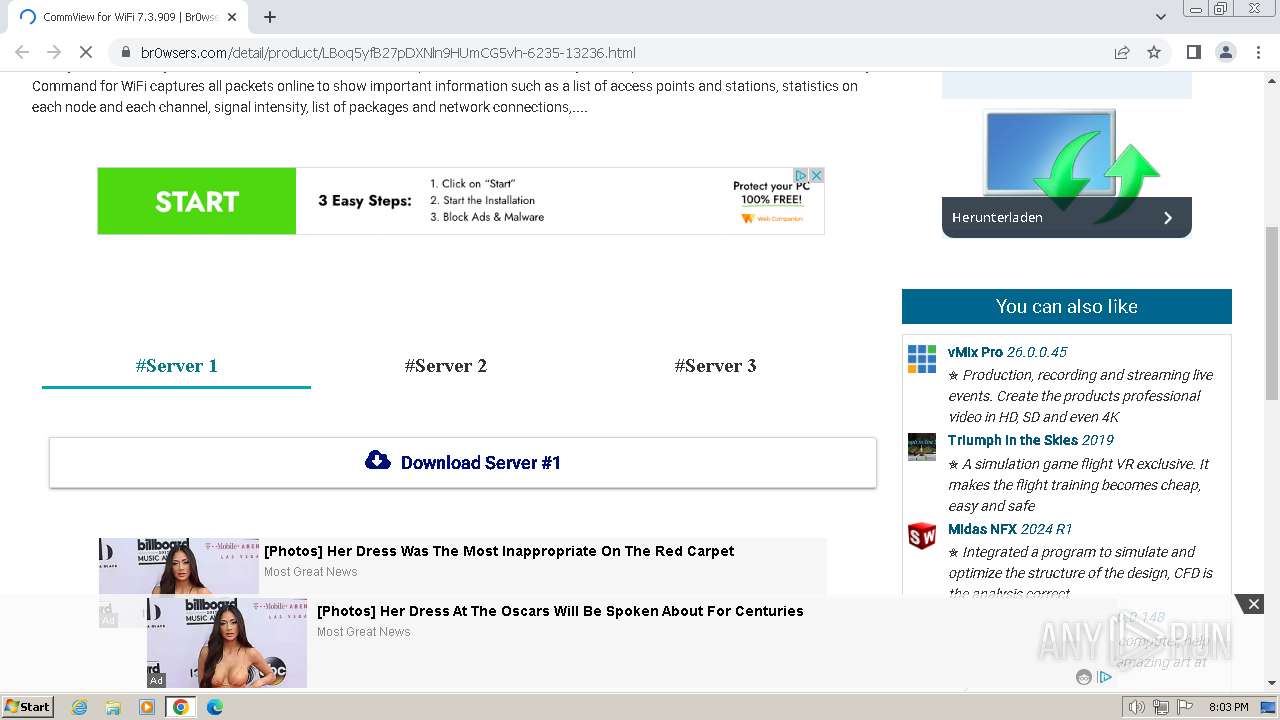This screenshot has width=1280, height=720.
Task: Click the green START ad button
Action: (197, 201)
